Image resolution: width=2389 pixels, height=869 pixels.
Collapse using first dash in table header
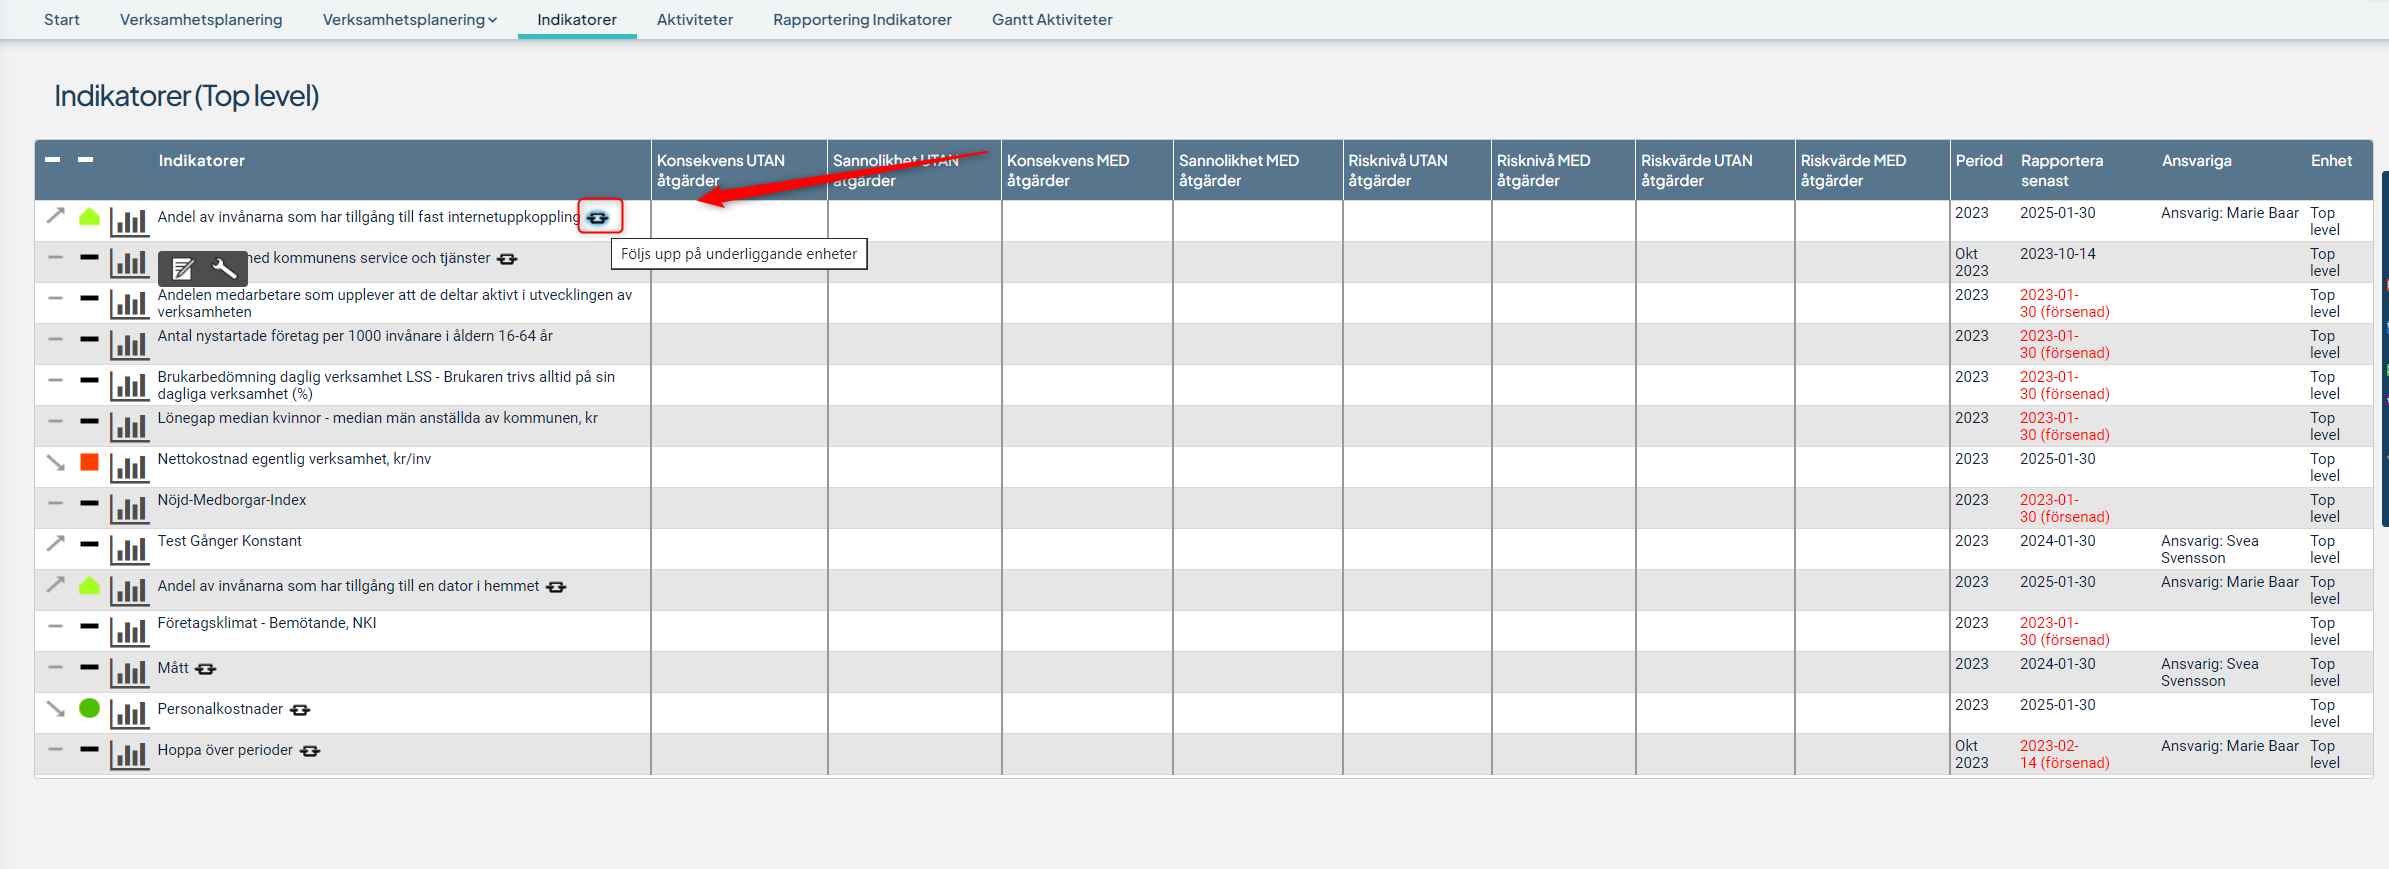coord(53,160)
